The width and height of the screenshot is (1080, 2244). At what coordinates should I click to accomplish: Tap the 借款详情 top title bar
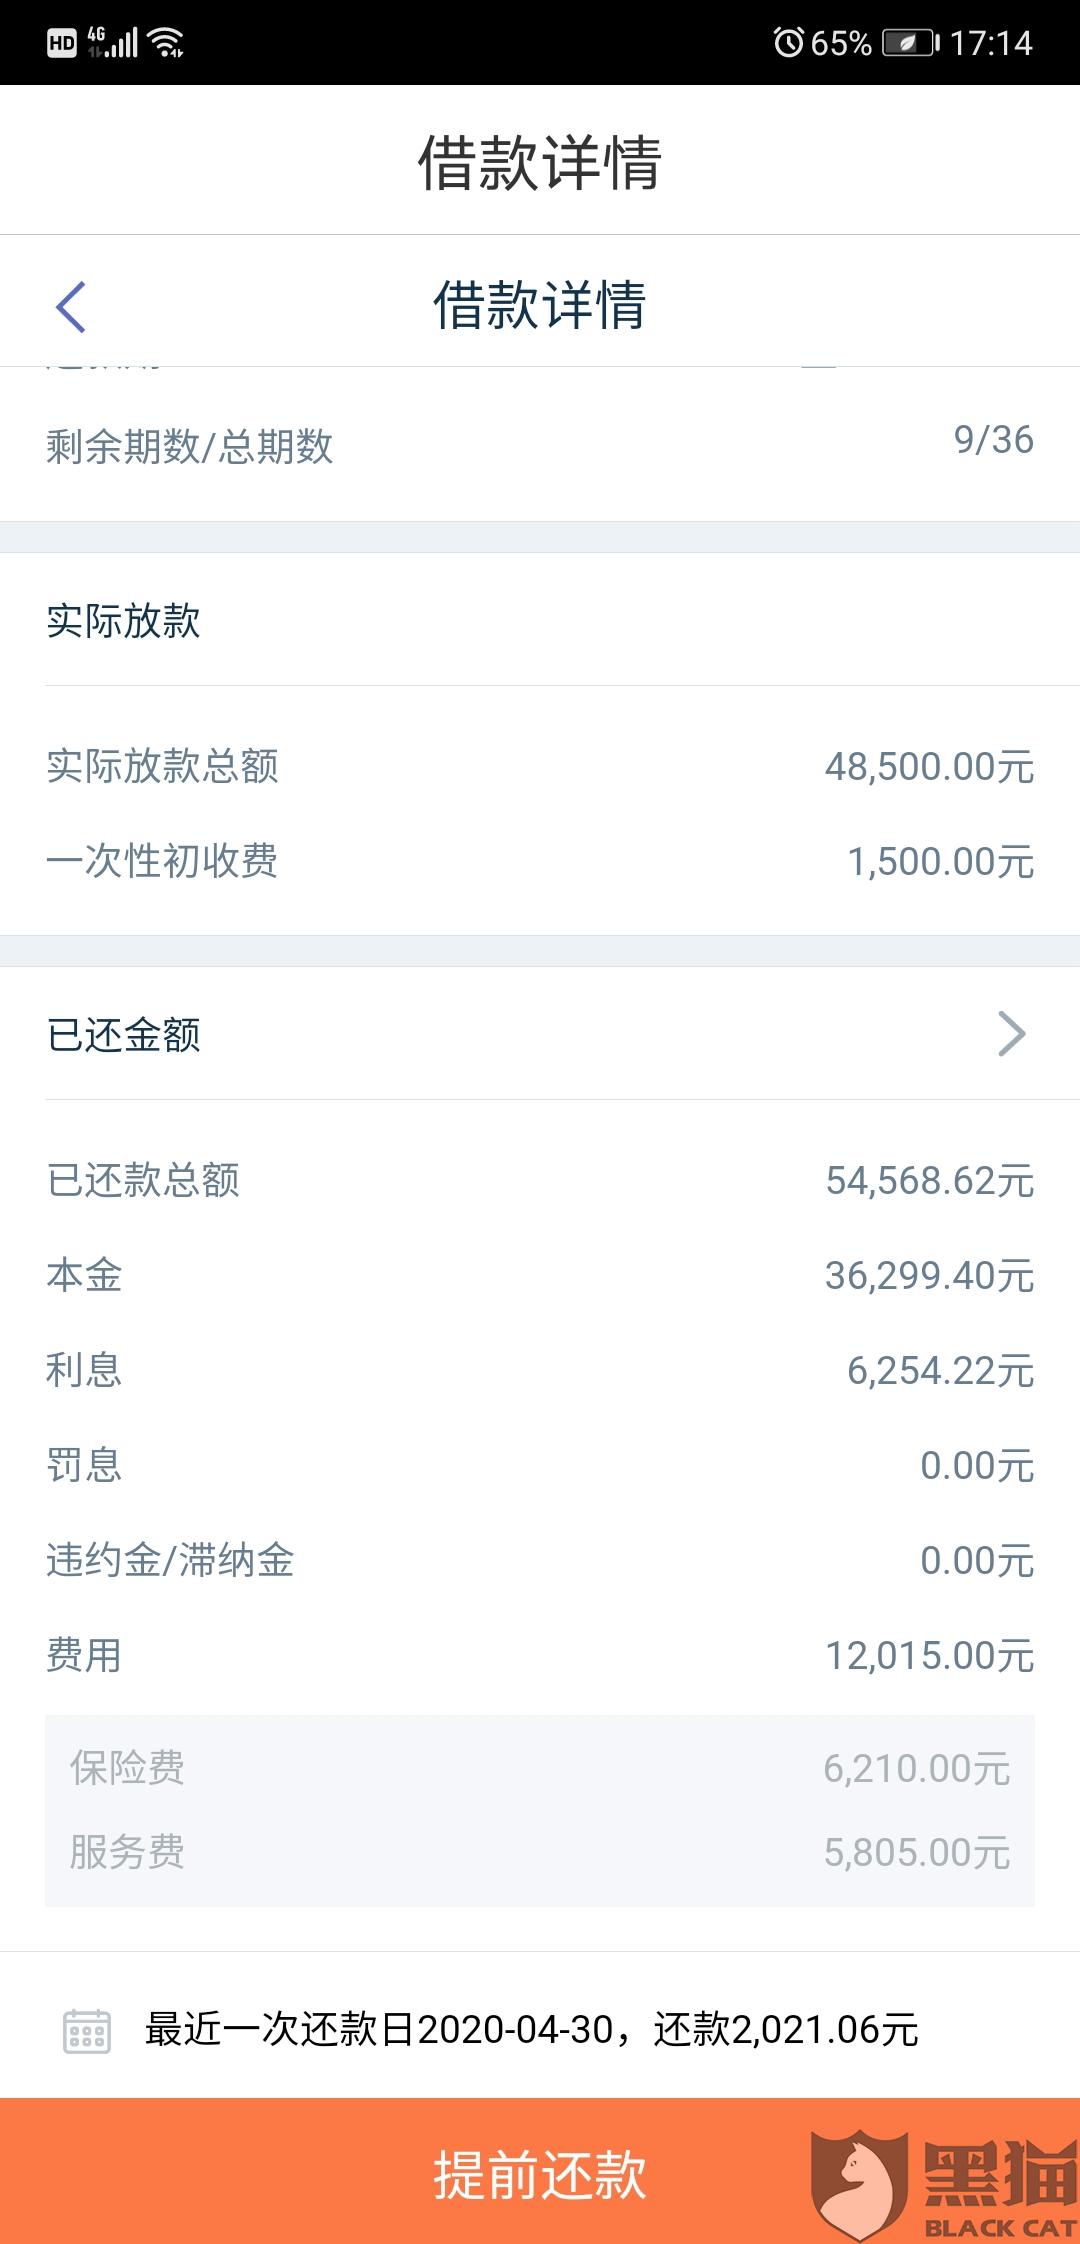(540, 161)
